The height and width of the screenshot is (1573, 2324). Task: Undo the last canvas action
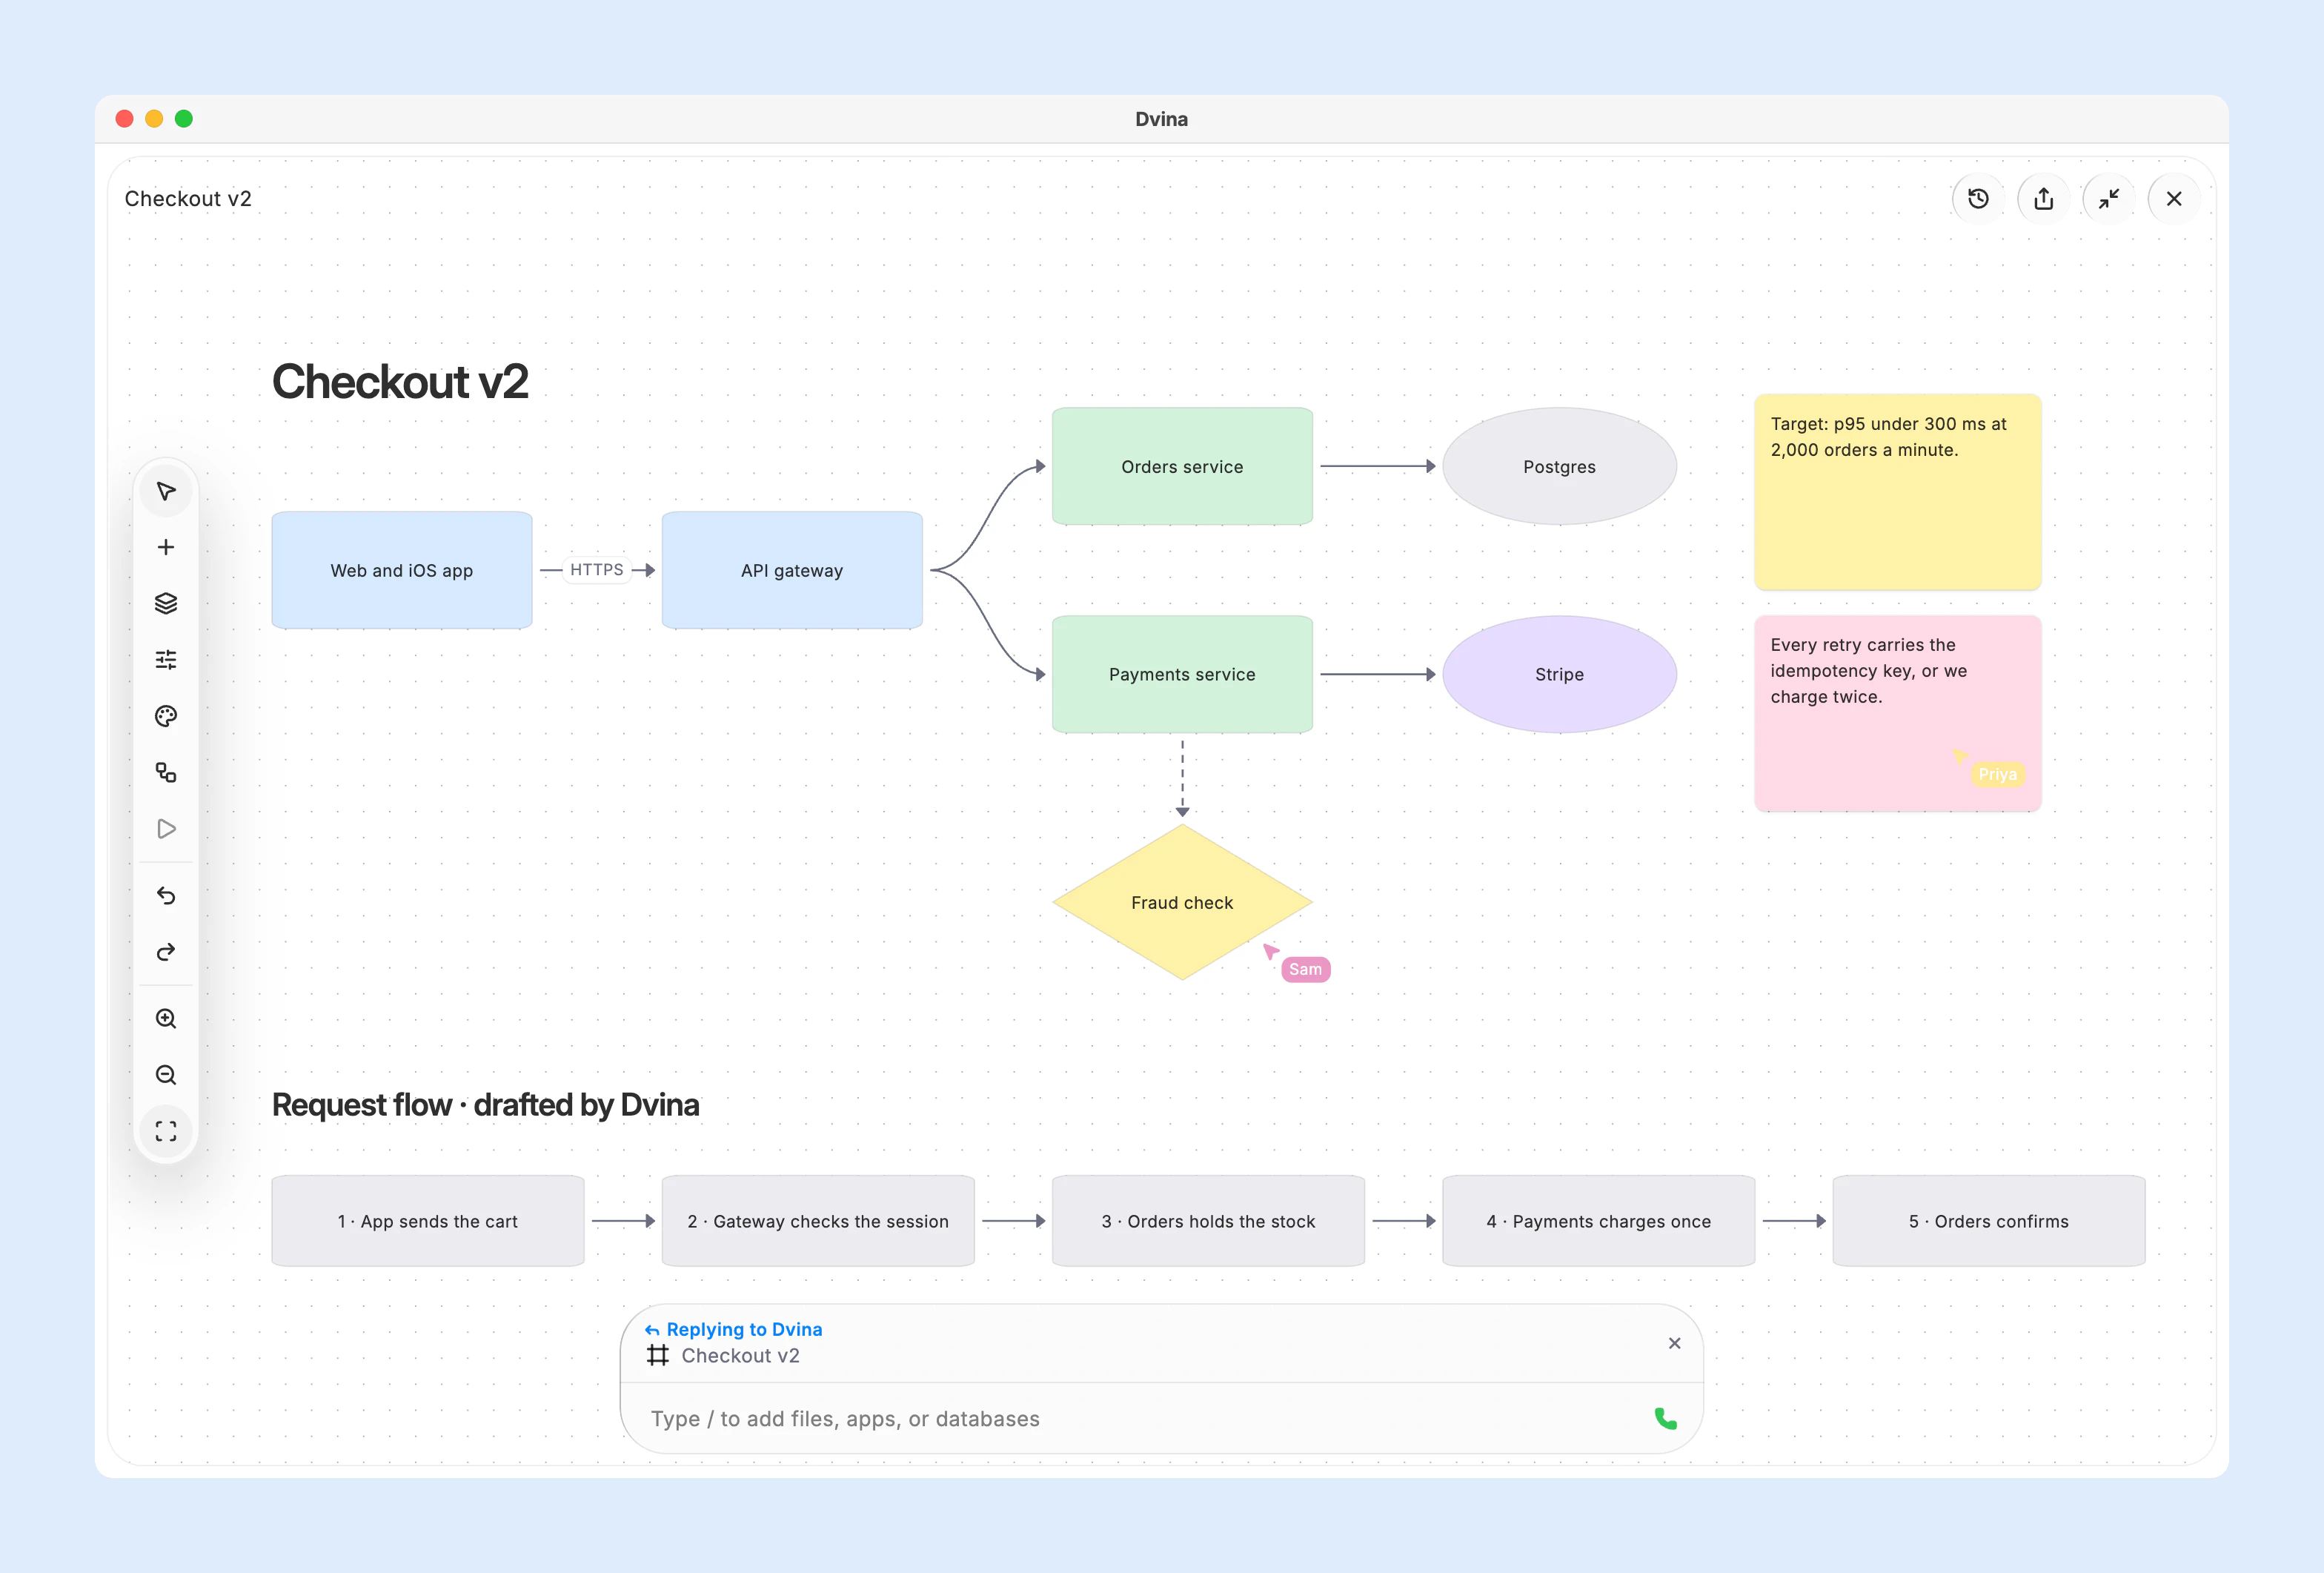click(x=166, y=895)
